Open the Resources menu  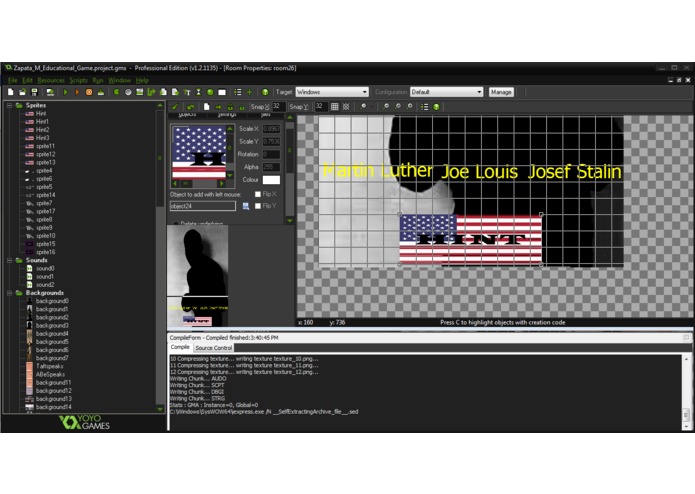(x=51, y=80)
